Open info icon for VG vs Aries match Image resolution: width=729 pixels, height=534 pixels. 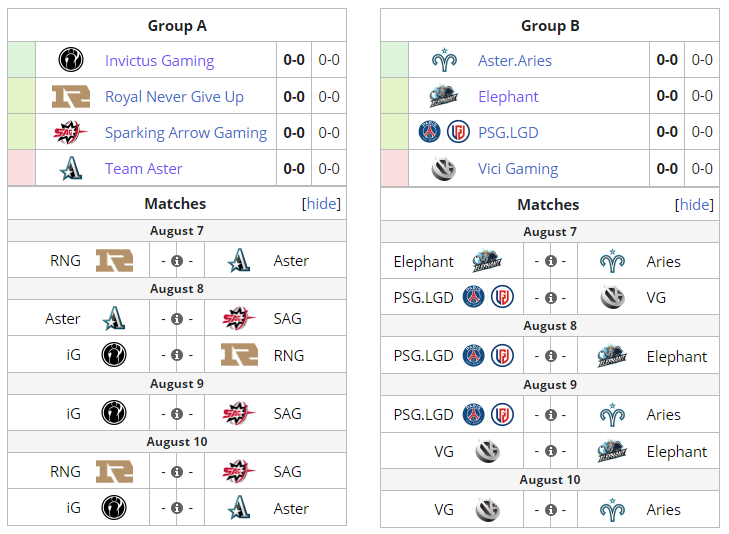click(x=550, y=510)
